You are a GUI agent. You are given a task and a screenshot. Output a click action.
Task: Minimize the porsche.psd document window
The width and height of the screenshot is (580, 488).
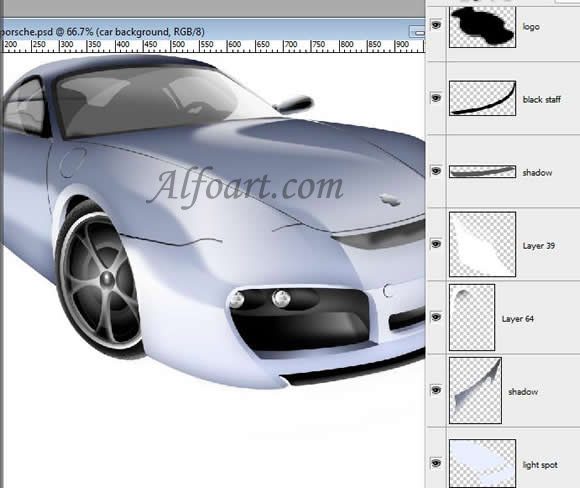coord(417,32)
